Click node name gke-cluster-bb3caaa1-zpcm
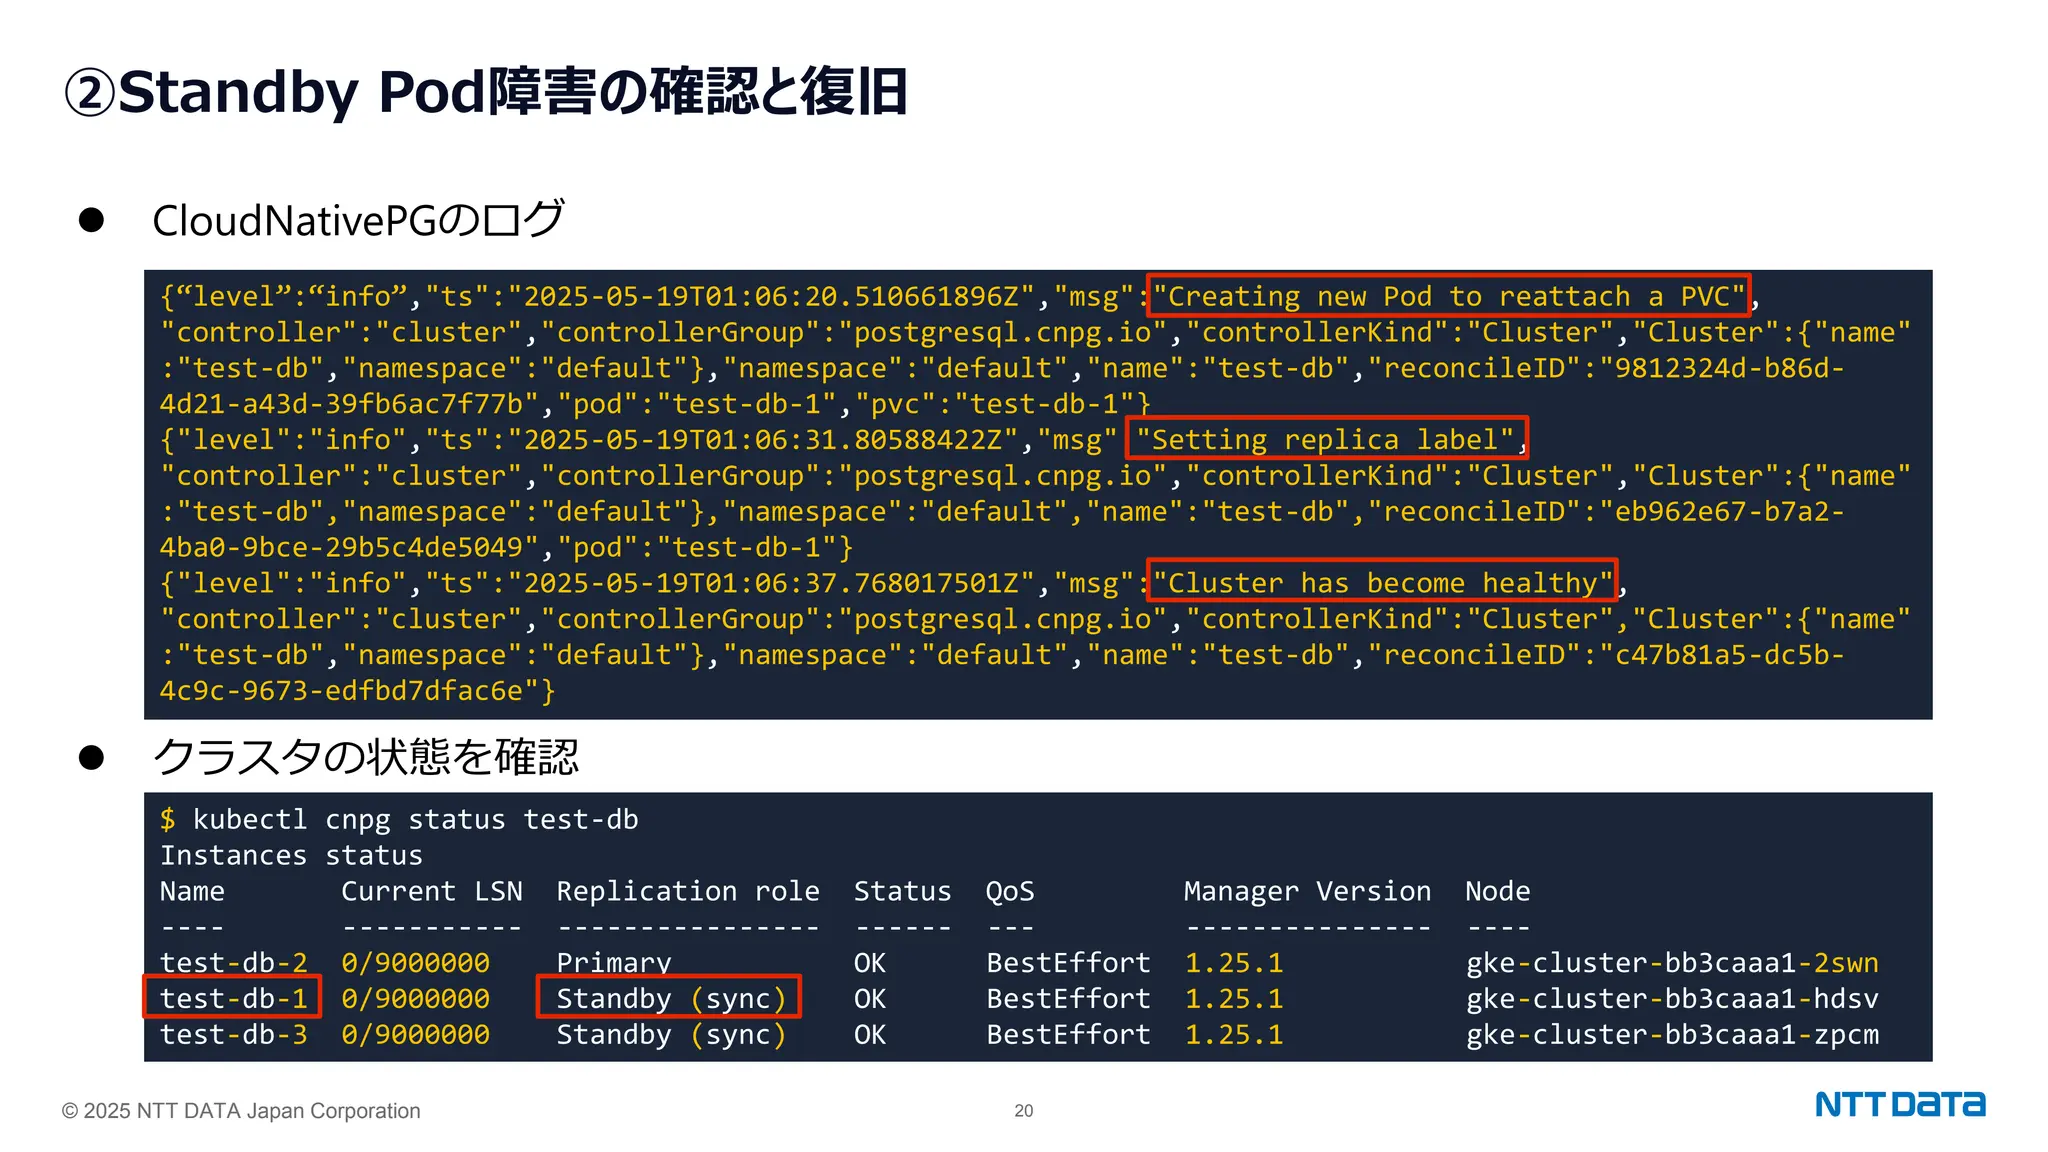 coord(1671,1034)
